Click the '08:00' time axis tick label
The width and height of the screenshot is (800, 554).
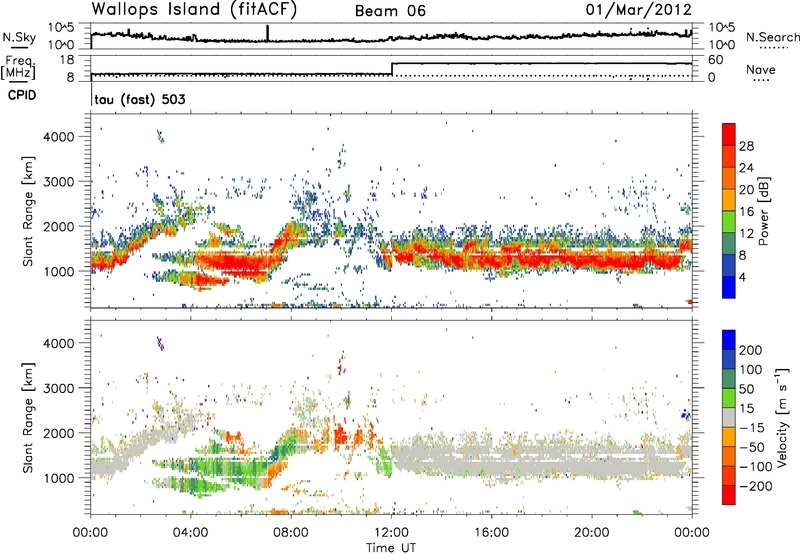pos(291,533)
